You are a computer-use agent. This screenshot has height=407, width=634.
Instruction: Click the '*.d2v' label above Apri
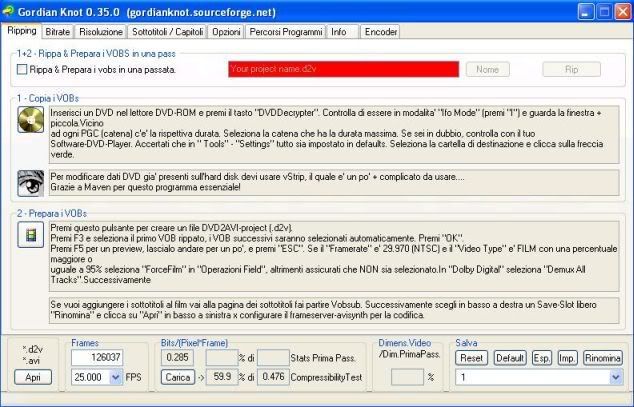[x=32, y=349]
